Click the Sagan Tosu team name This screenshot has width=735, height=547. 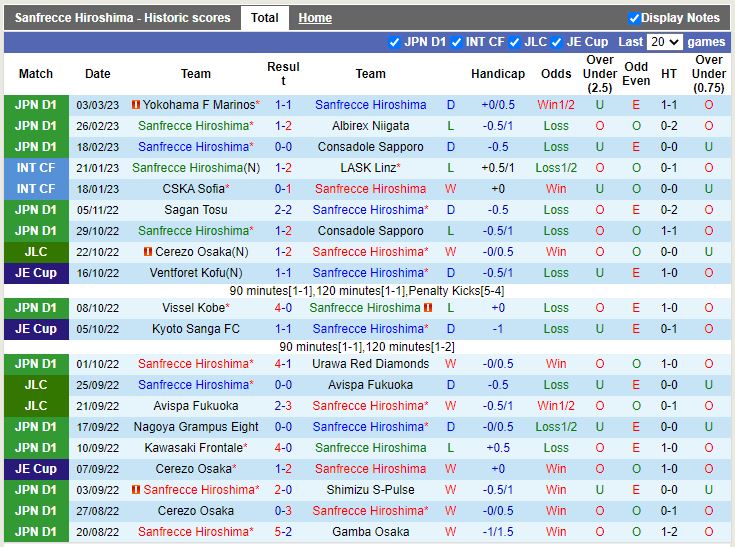(196, 210)
